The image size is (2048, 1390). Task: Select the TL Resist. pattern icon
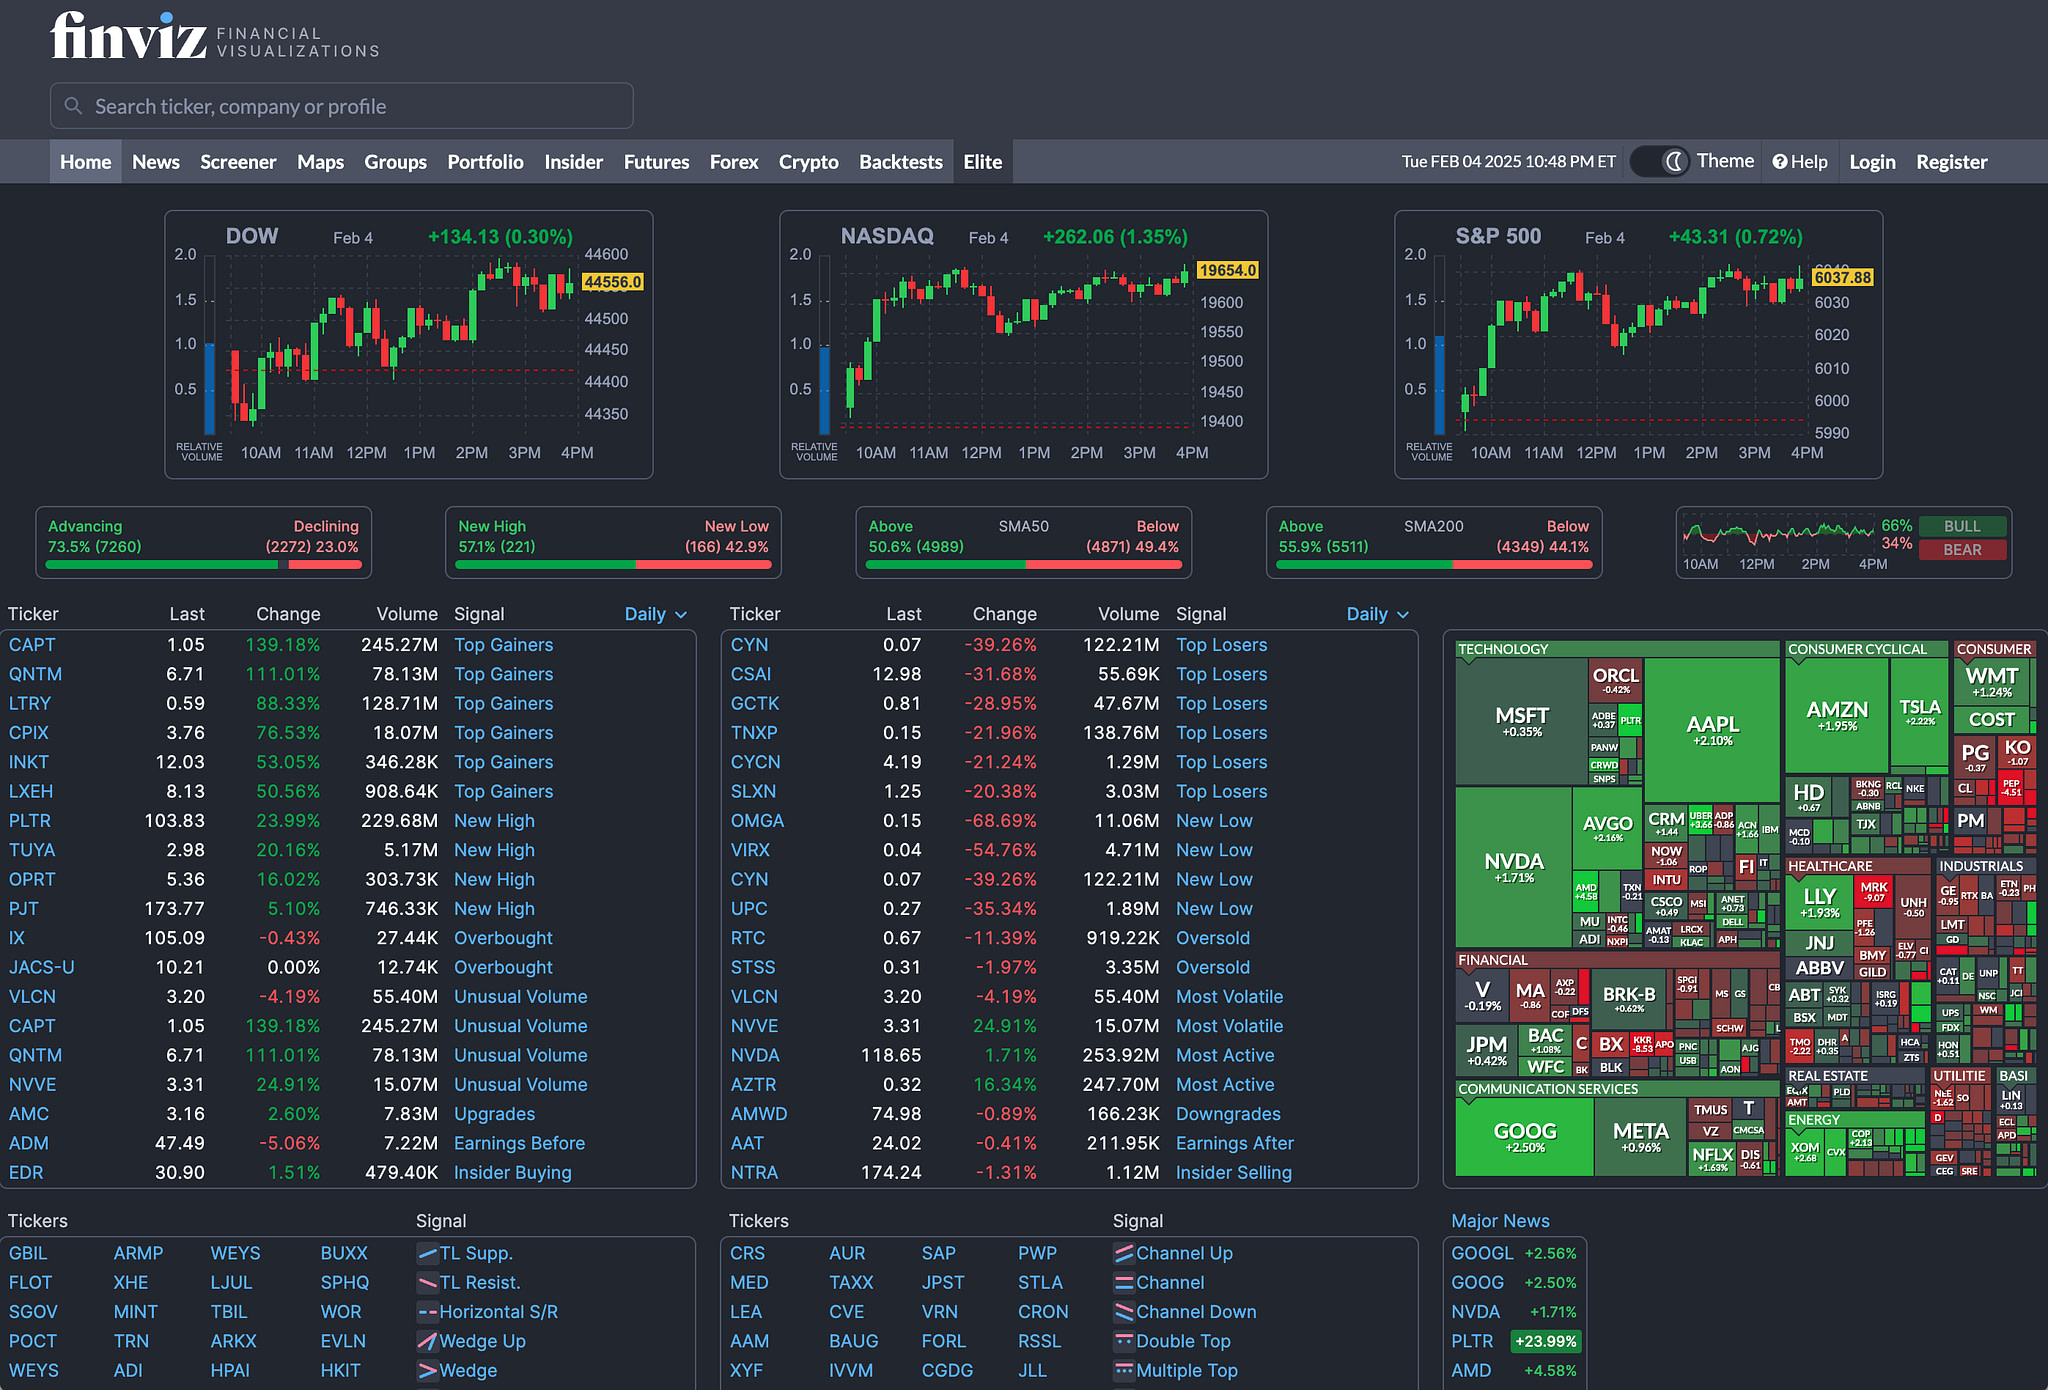pyautogui.click(x=429, y=1282)
